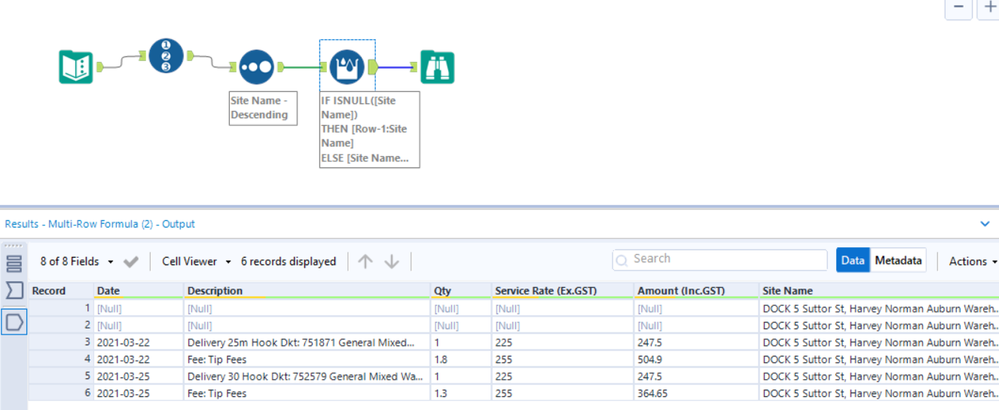Open the Actions dropdown
This screenshot has height=410, width=999.
pos(972,261)
